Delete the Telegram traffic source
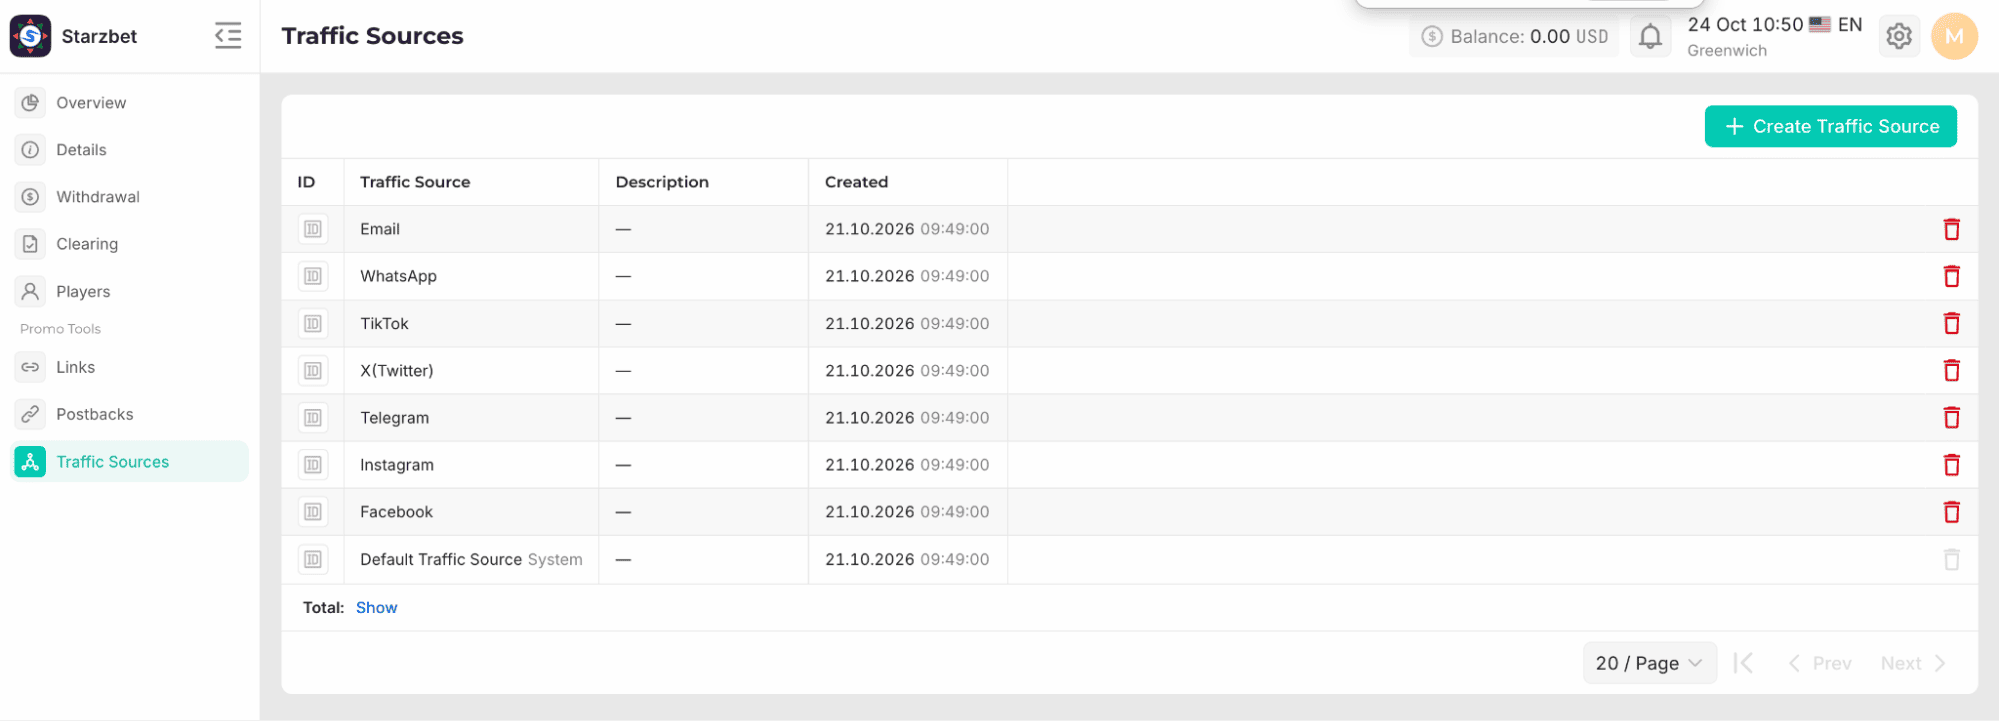Screen dimensions: 1999x722 click(x=1951, y=418)
